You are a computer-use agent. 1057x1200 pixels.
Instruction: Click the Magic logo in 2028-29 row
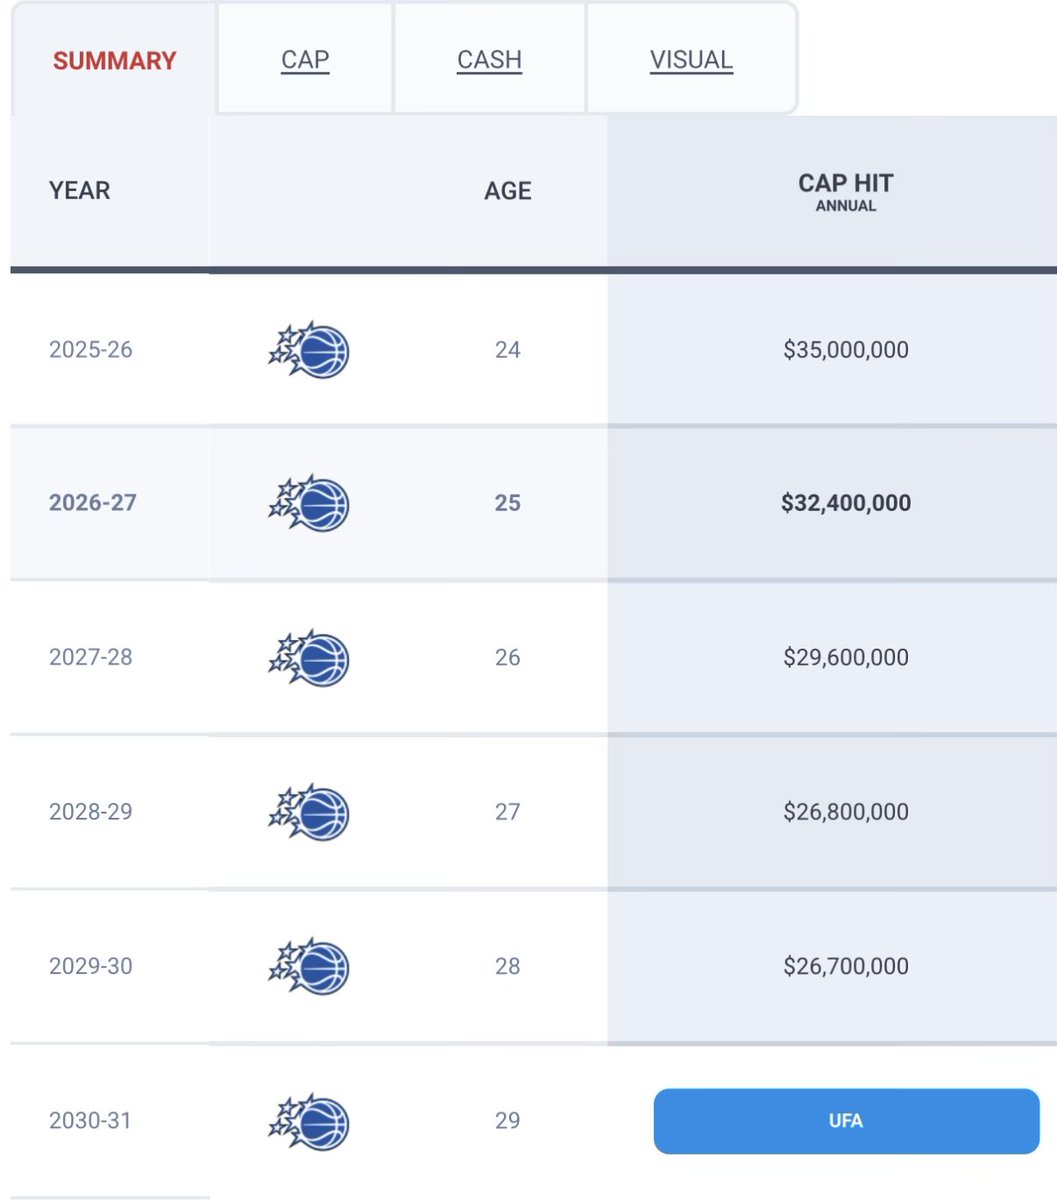pyautogui.click(x=309, y=811)
